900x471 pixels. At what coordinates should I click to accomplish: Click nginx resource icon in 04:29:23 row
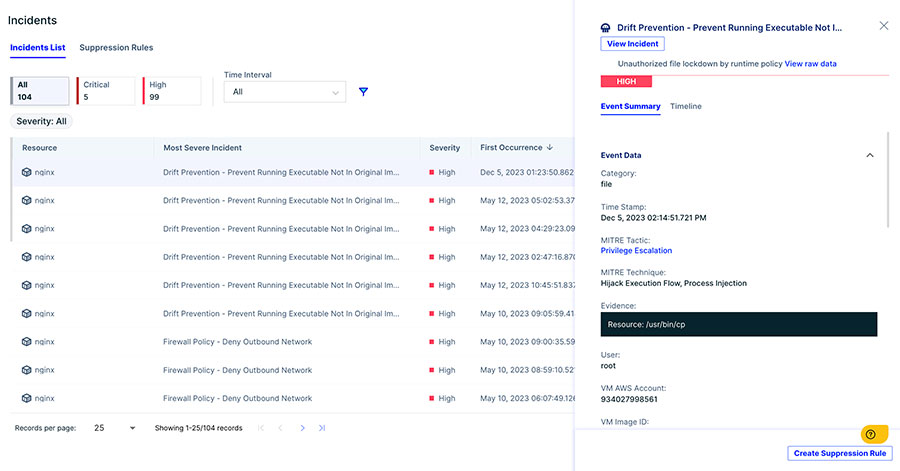[26, 228]
